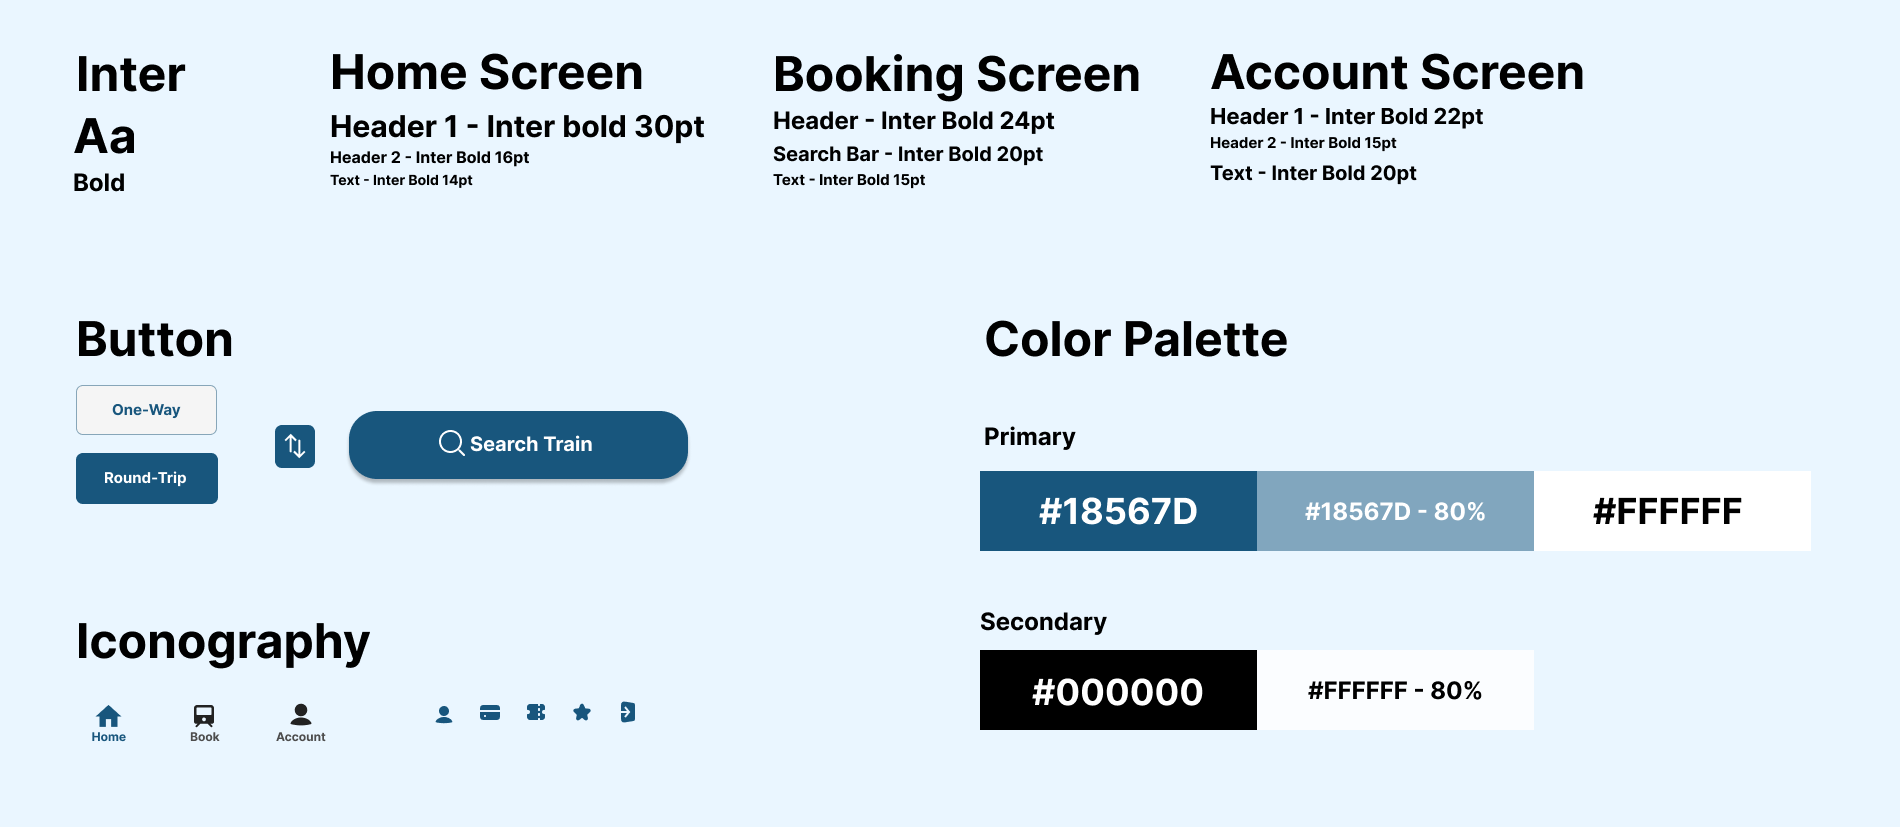Viewport: 1900px width, 827px height.
Task: Select the Book train icon
Action: pos(204,715)
